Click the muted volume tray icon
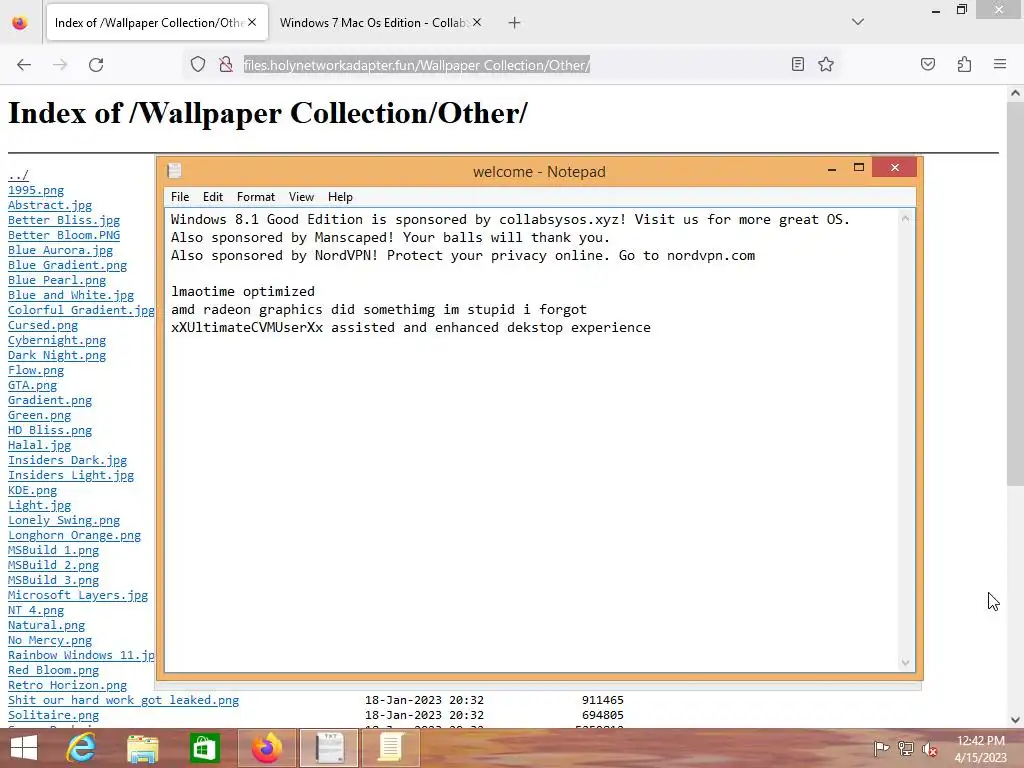Screen dimensions: 1024x768 pyautogui.click(x=929, y=749)
